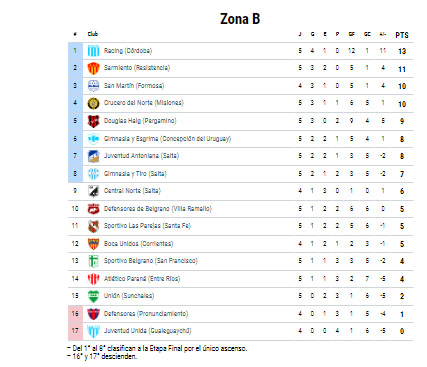The height and width of the screenshot is (367, 427).
Task: Sort table by the PTS column header
Action: coord(402,35)
